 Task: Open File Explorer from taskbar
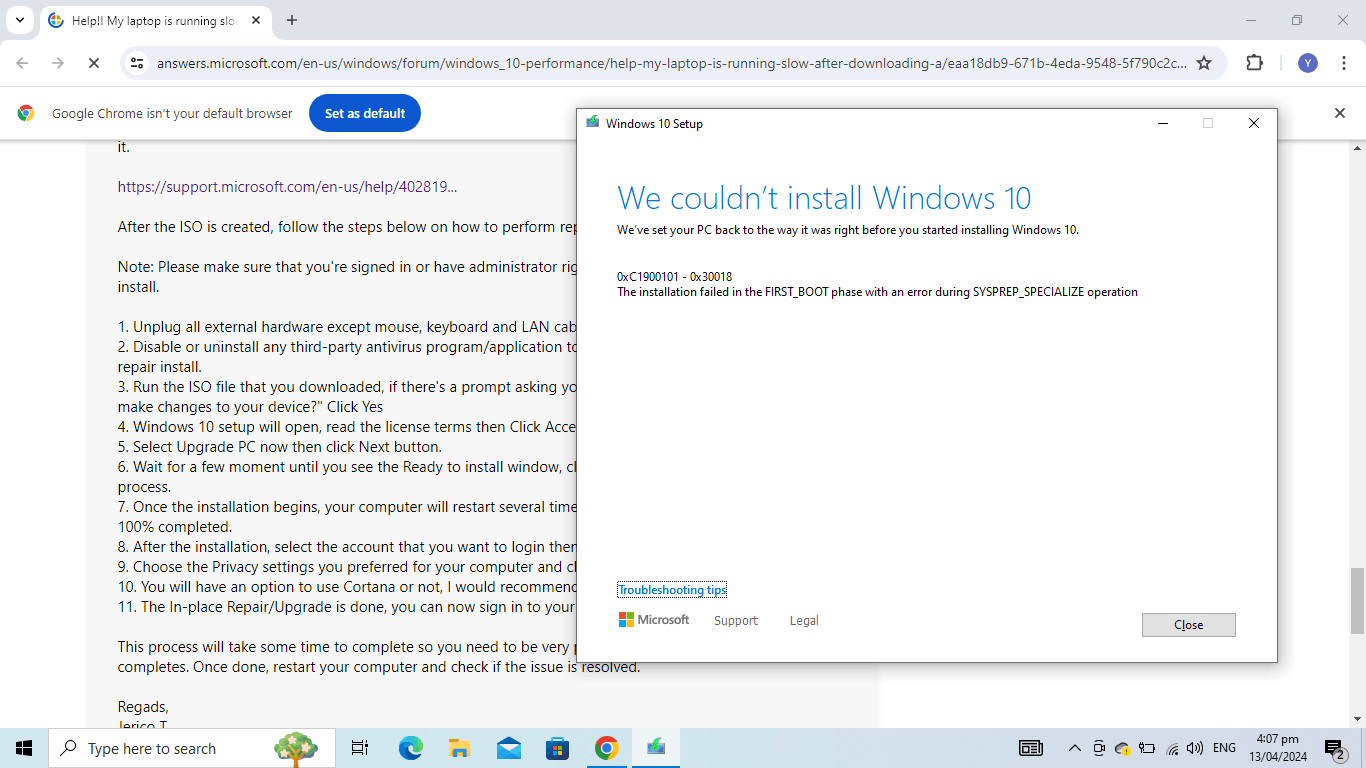click(459, 748)
